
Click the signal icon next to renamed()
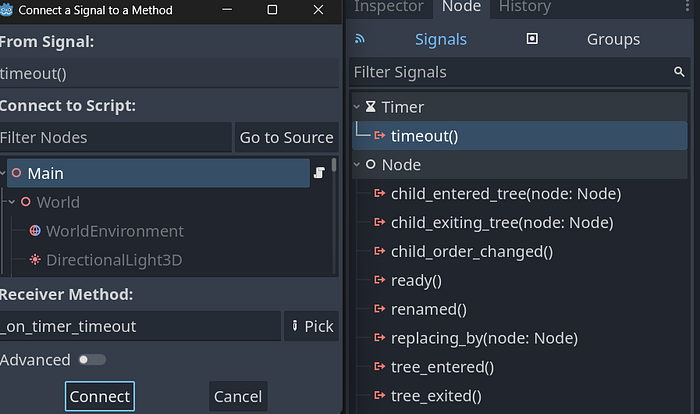[x=379, y=309]
